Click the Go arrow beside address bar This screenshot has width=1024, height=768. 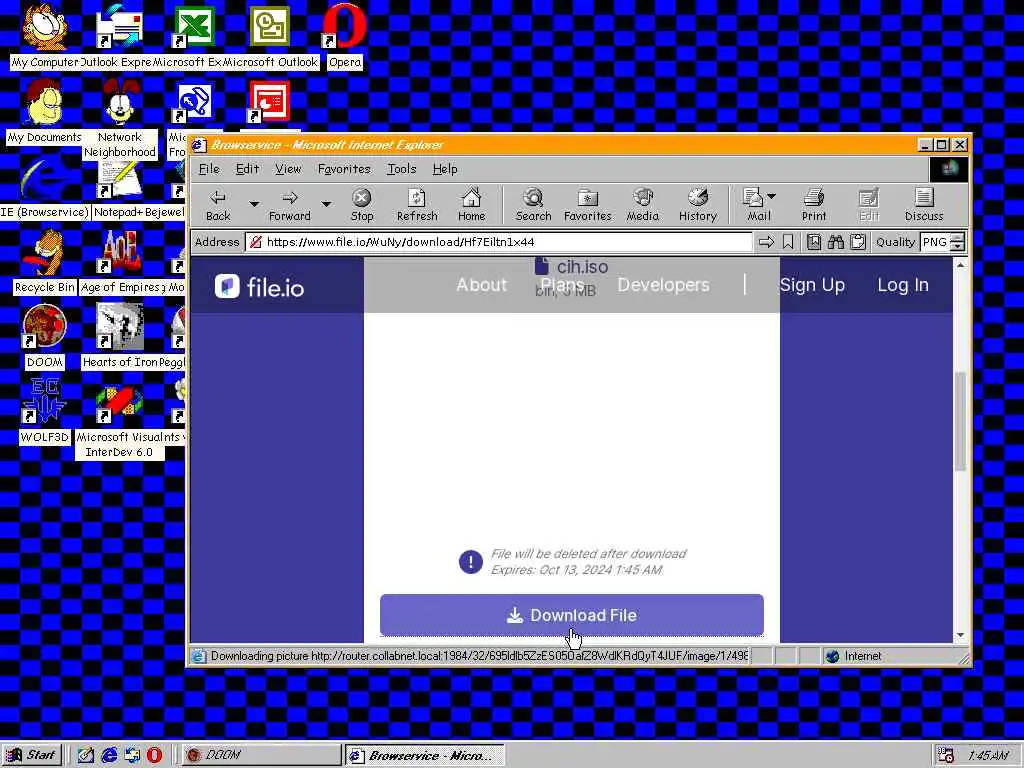point(766,242)
